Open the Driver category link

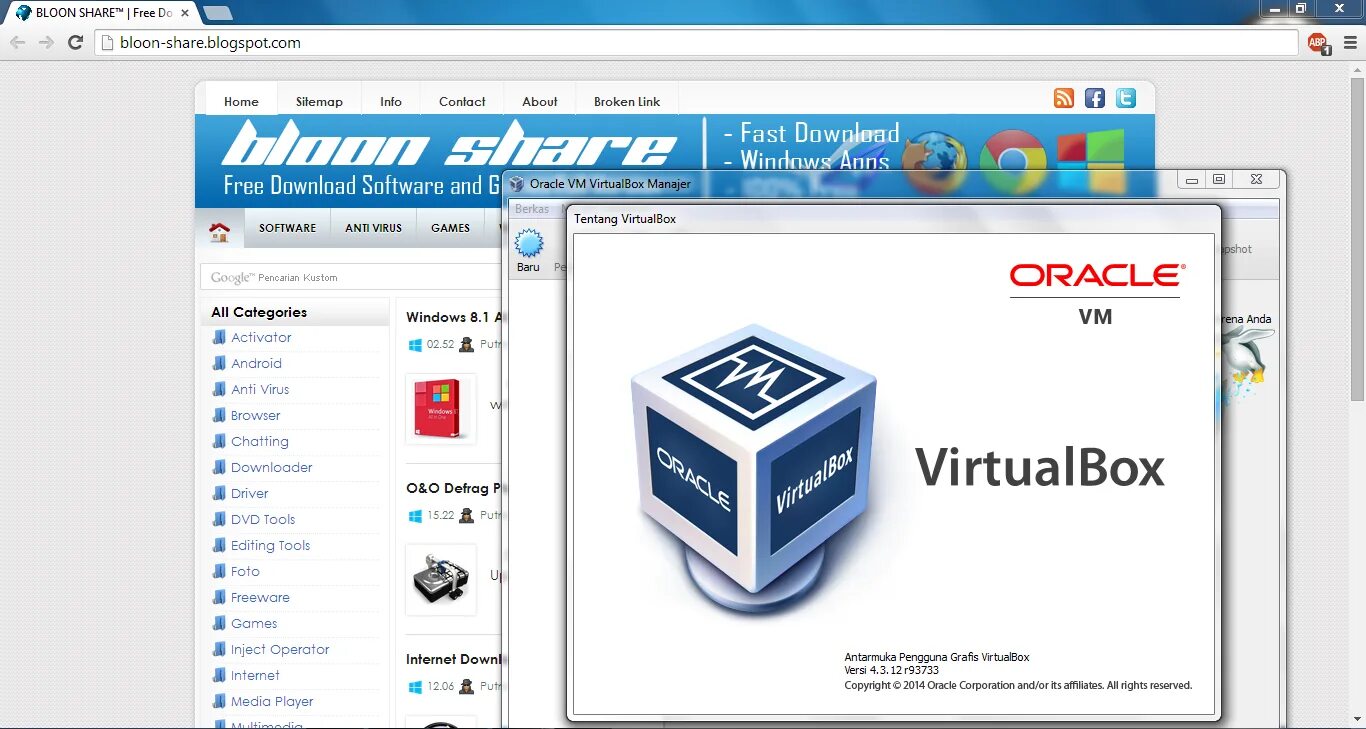[249, 493]
